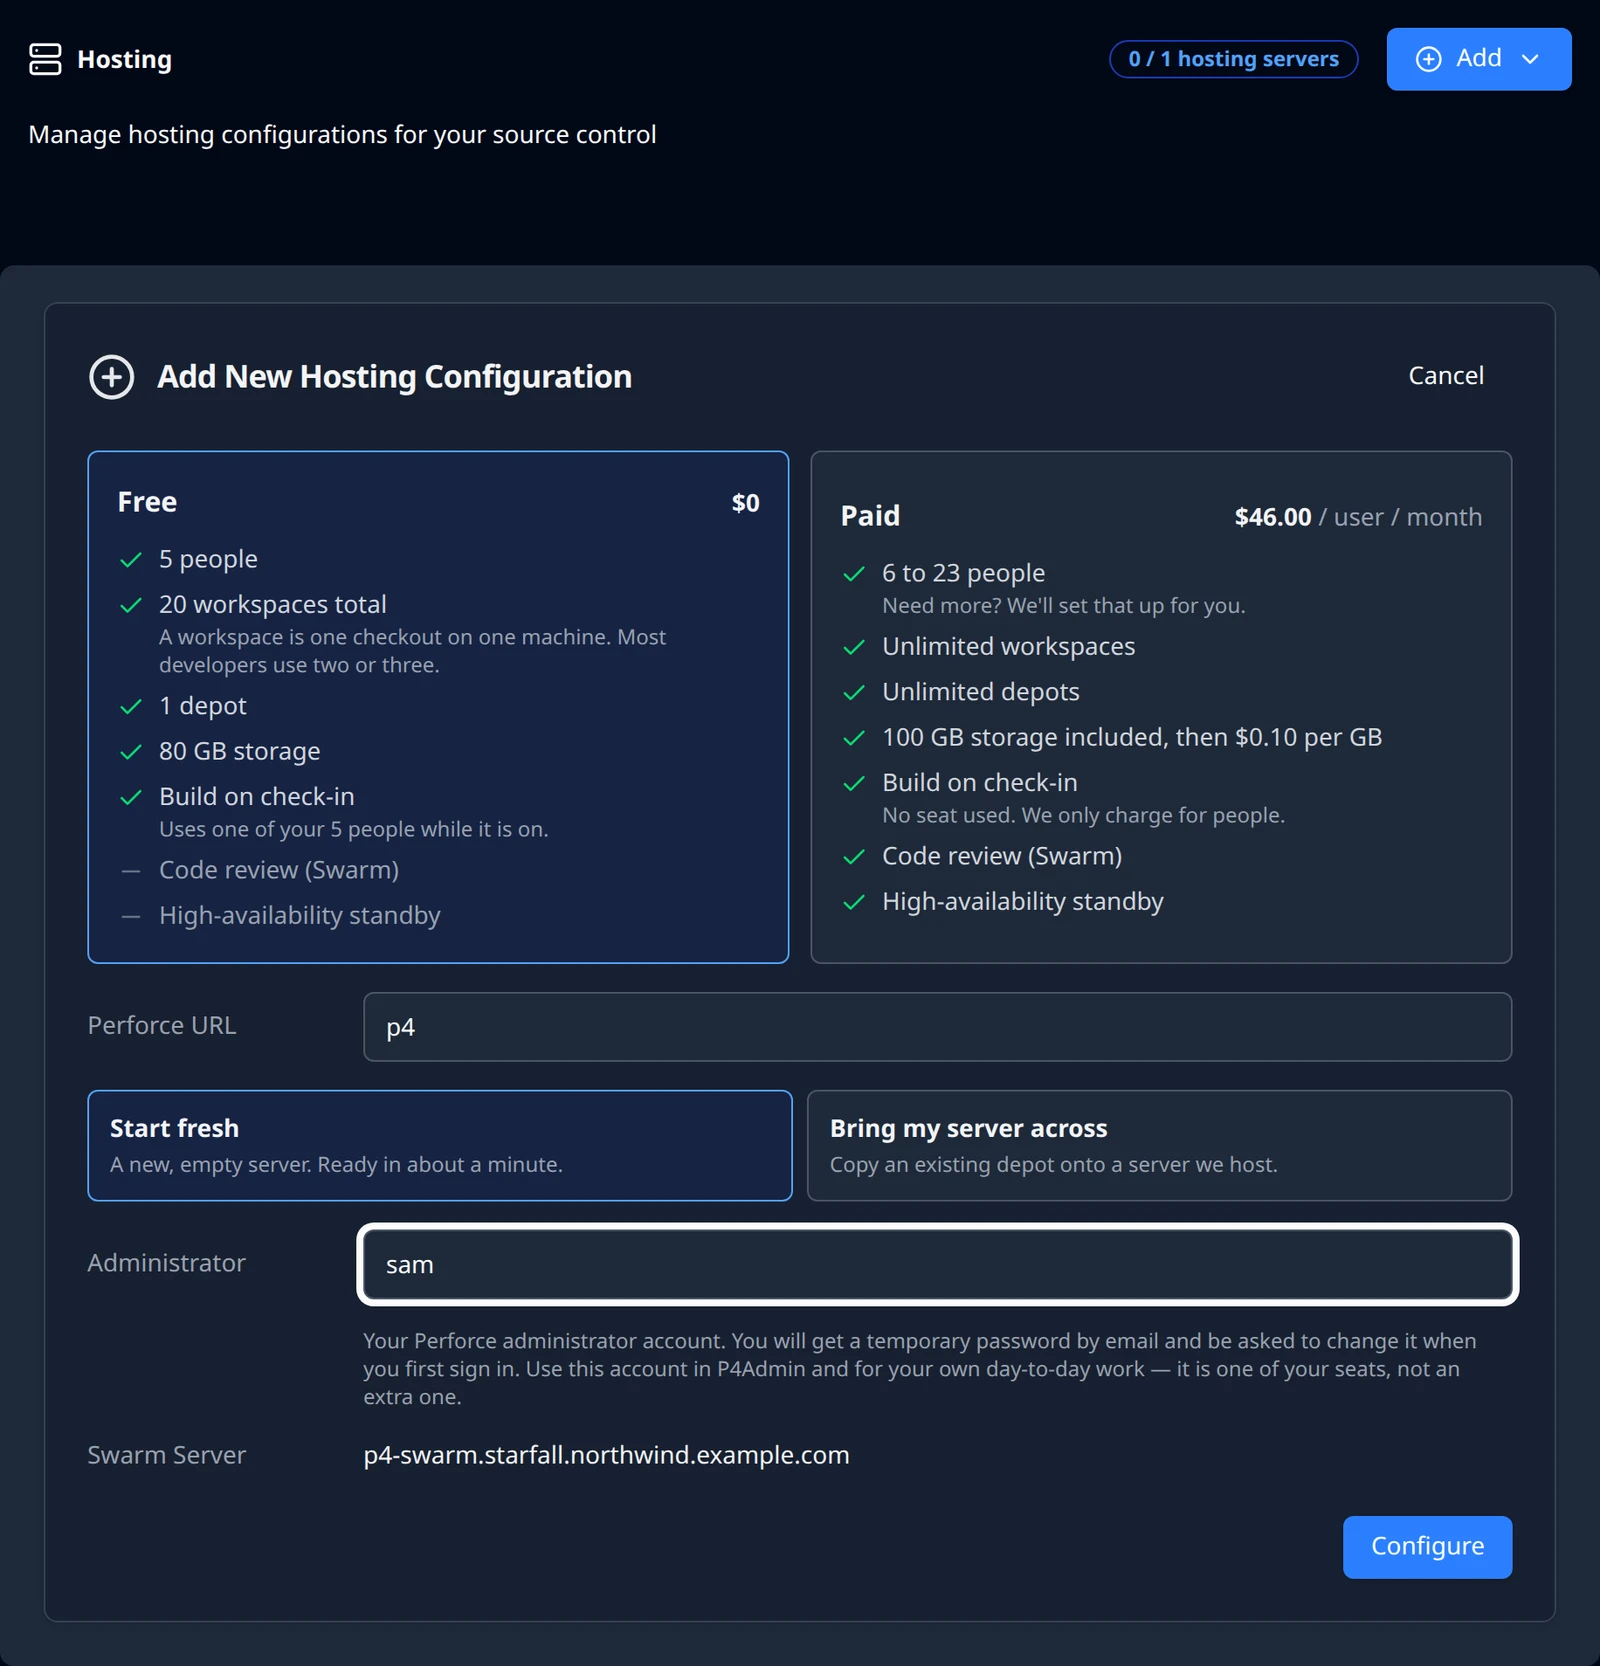Choose the Start fresh option
The image size is (1600, 1666).
(440, 1146)
